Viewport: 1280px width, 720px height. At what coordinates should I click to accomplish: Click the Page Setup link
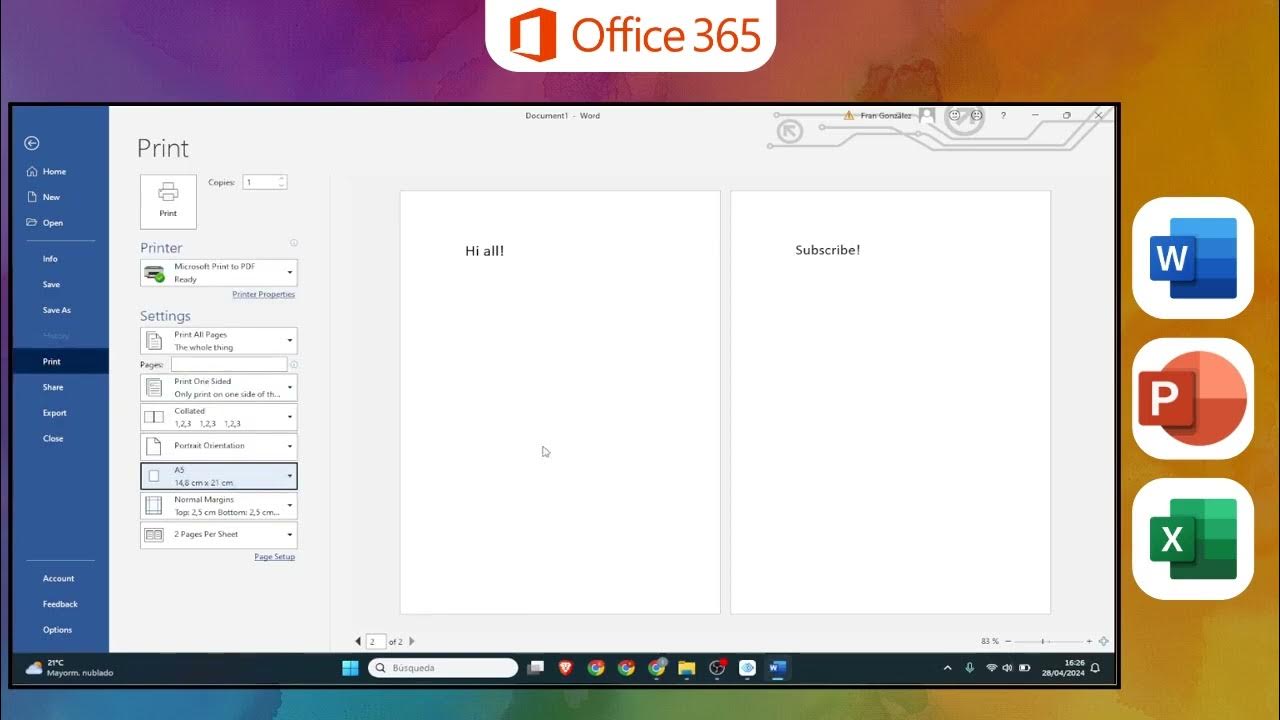275,557
